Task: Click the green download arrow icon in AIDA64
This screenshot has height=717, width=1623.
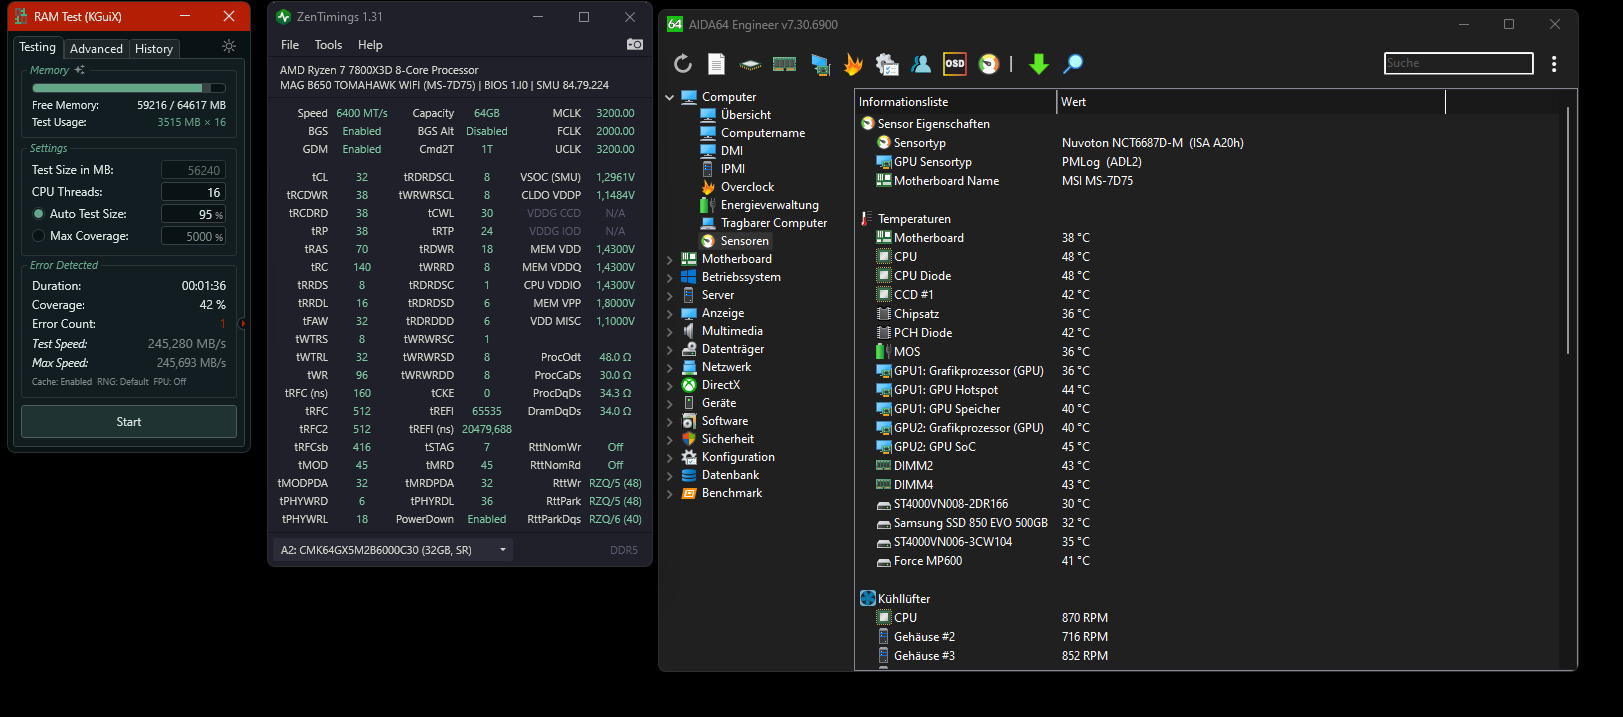Action: click(1039, 64)
